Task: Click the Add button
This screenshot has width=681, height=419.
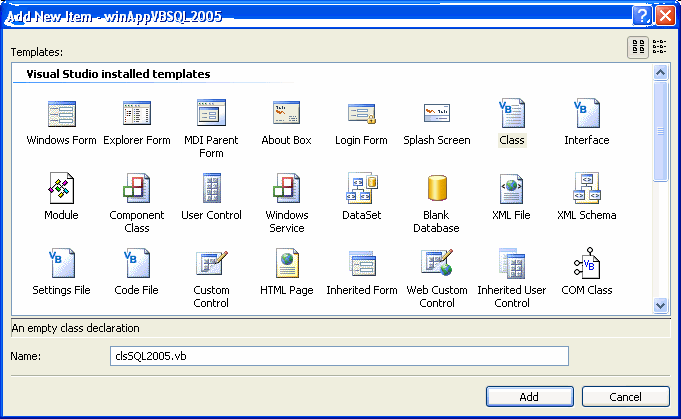Action: click(529, 396)
